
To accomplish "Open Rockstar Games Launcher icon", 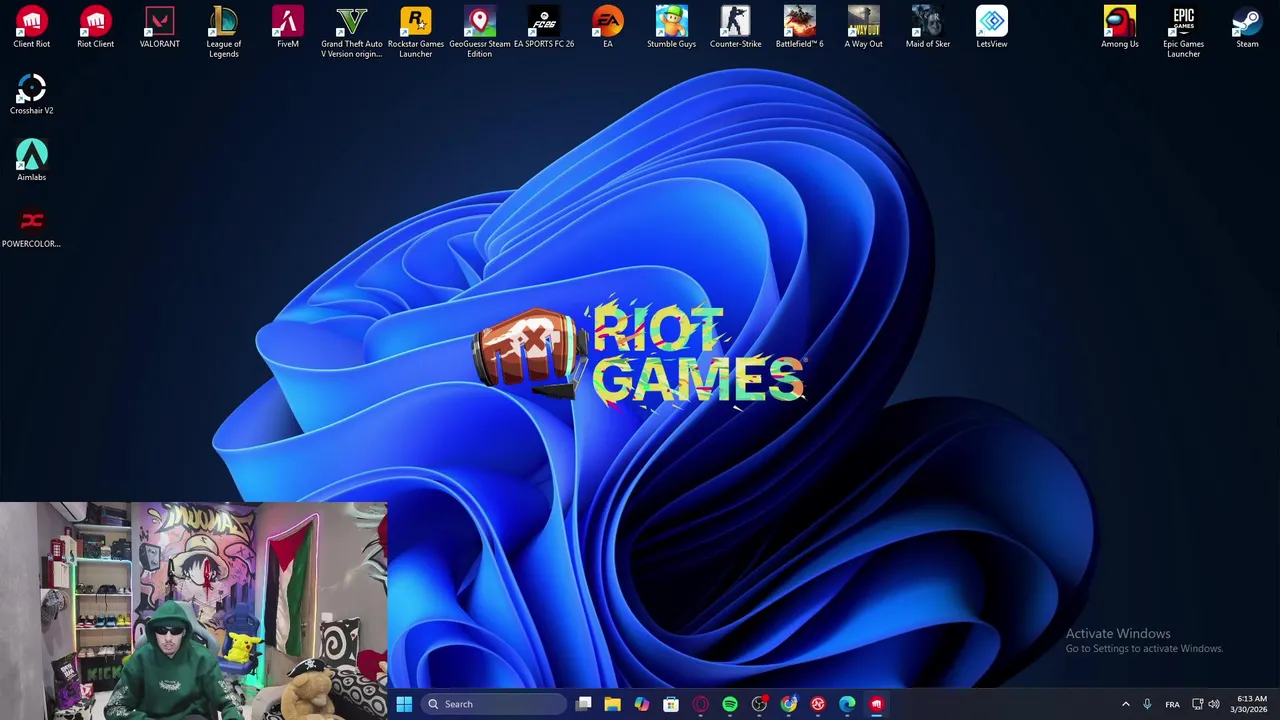I will click(415, 32).
